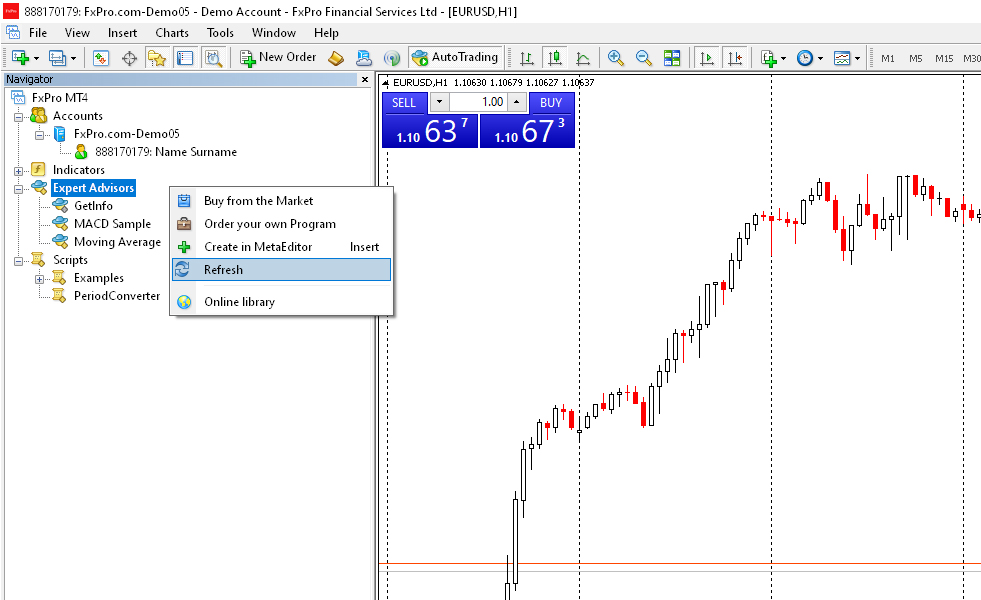Open the Profiles toolbar icon
This screenshot has height=600, width=981.
tap(57, 58)
